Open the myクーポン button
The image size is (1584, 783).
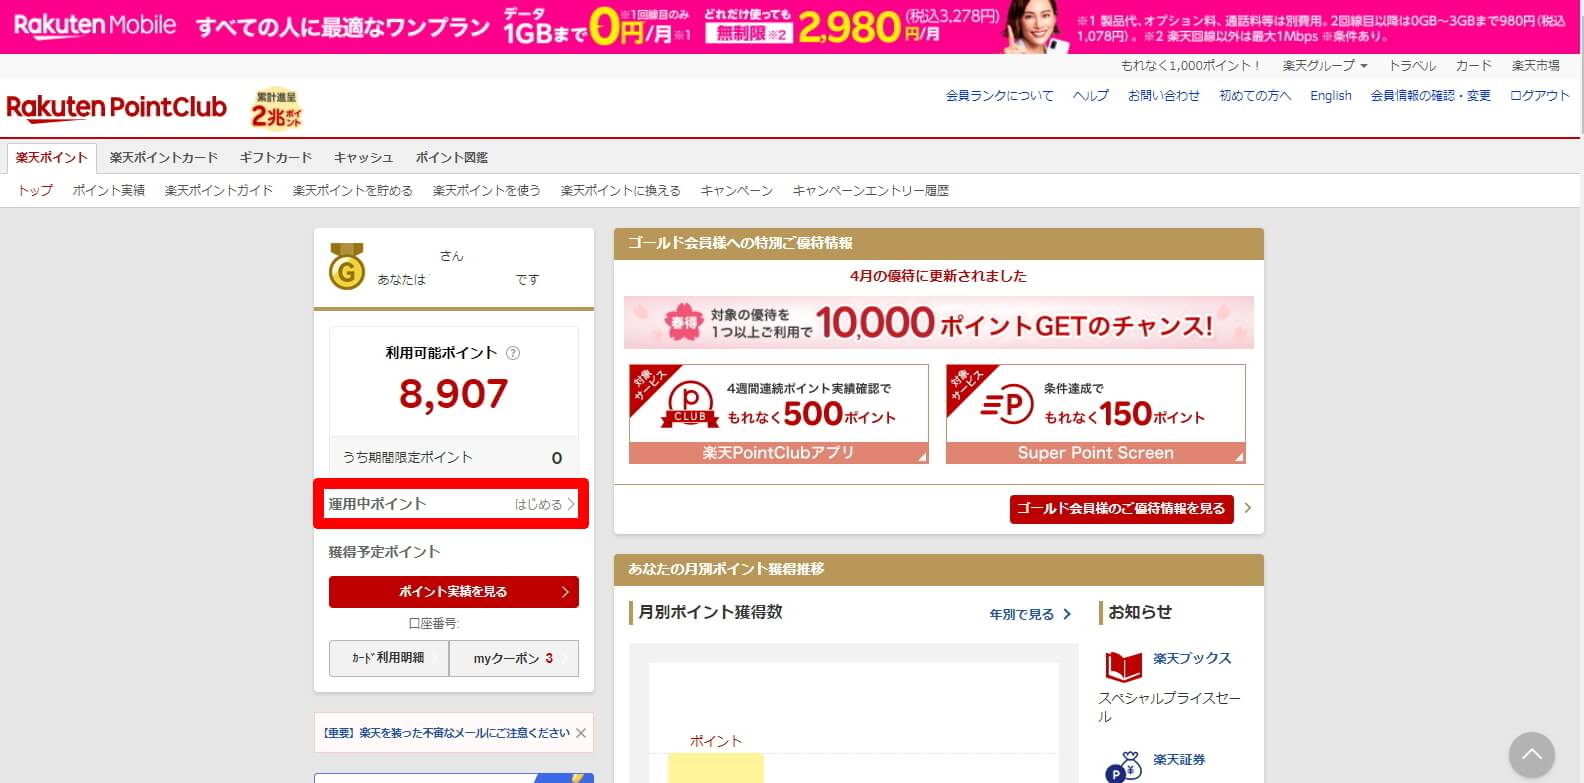[513, 658]
